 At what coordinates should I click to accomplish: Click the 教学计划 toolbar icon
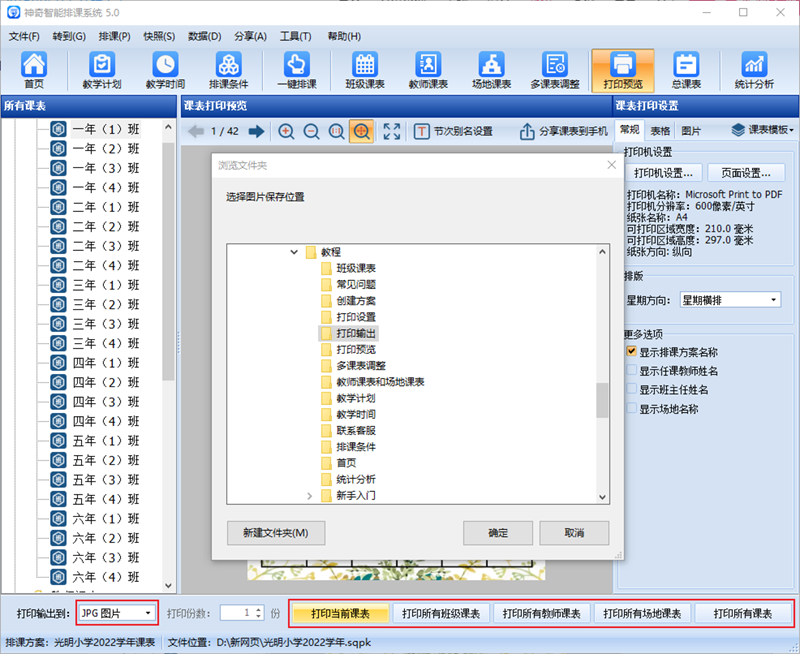(101, 70)
